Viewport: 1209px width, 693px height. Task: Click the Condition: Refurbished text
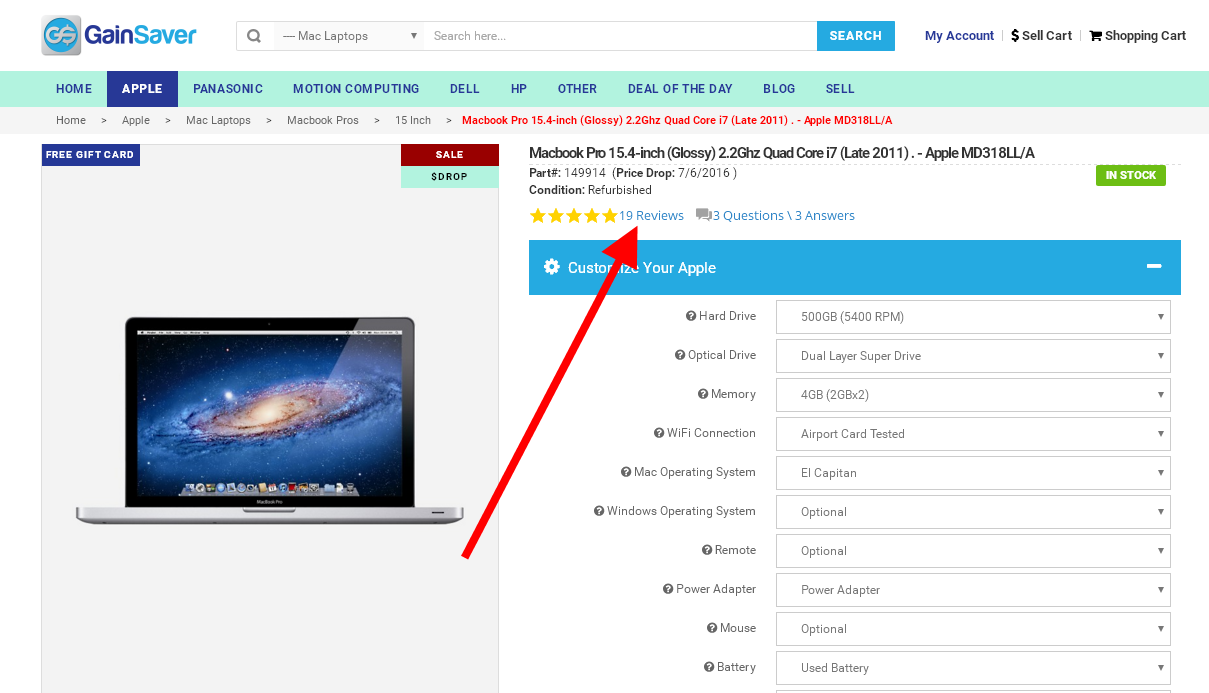coord(590,190)
